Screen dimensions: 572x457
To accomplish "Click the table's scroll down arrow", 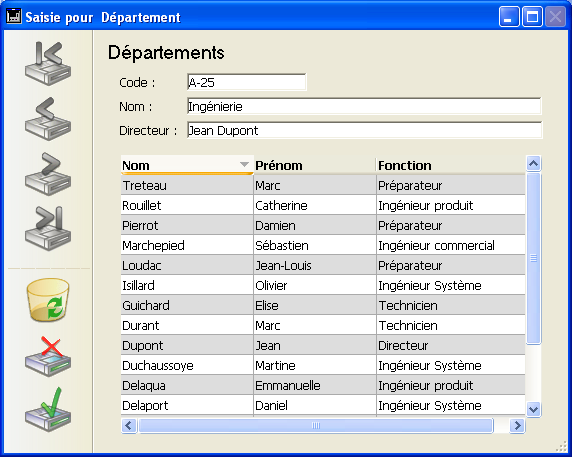I will [x=533, y=409].
